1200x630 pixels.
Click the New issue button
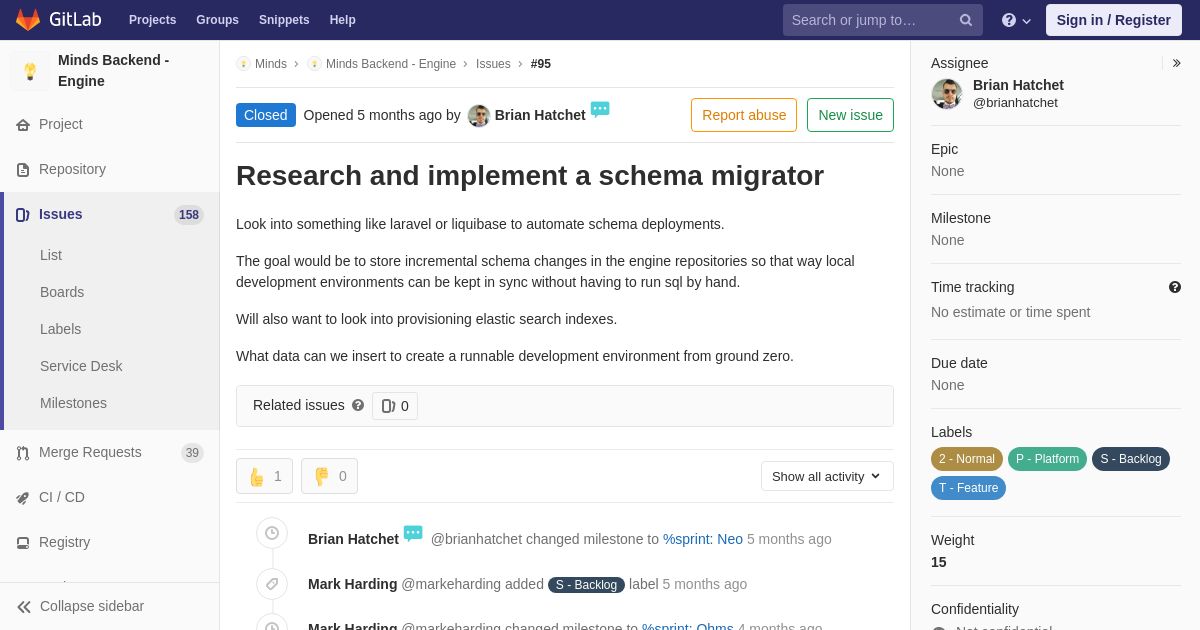[850, 115]
